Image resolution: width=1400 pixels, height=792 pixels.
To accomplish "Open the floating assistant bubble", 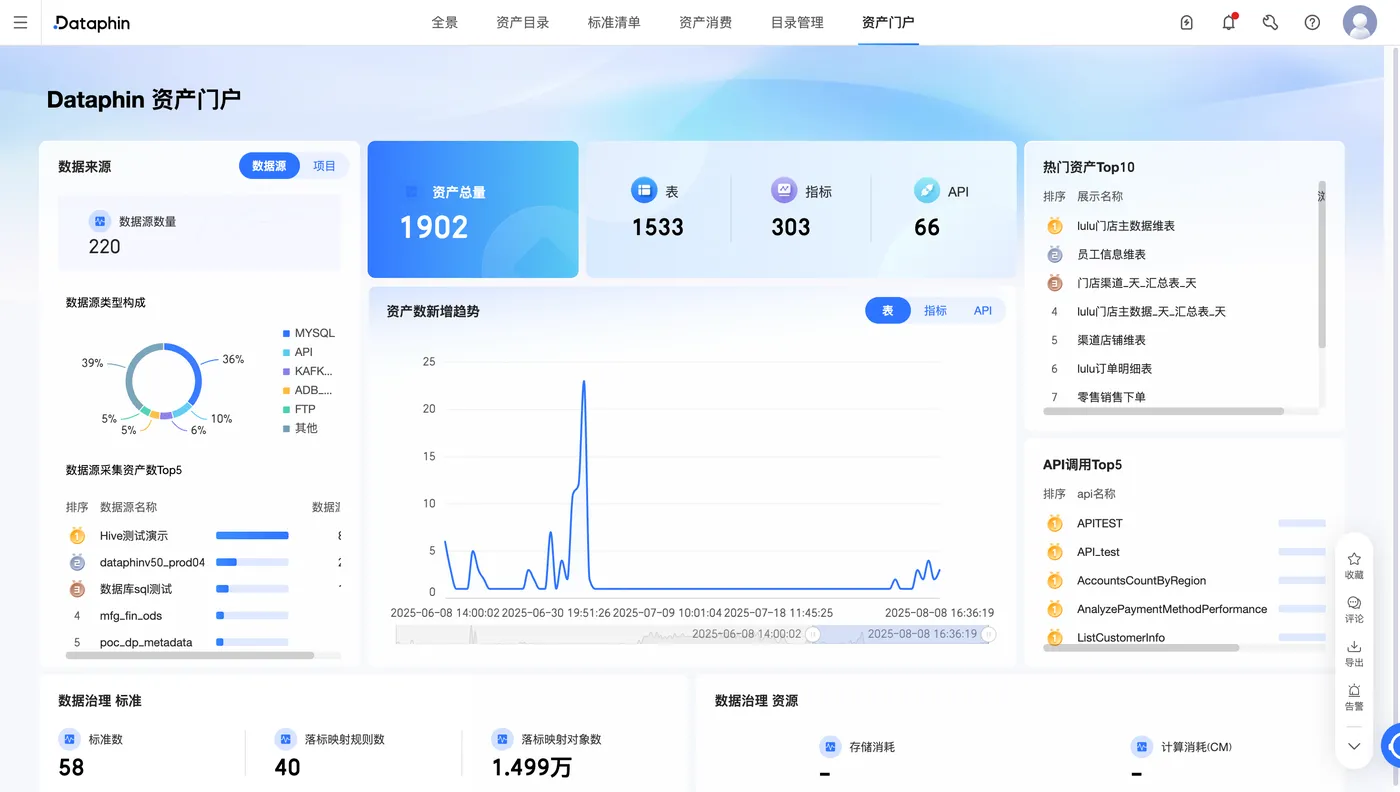I will point(1391,745).
